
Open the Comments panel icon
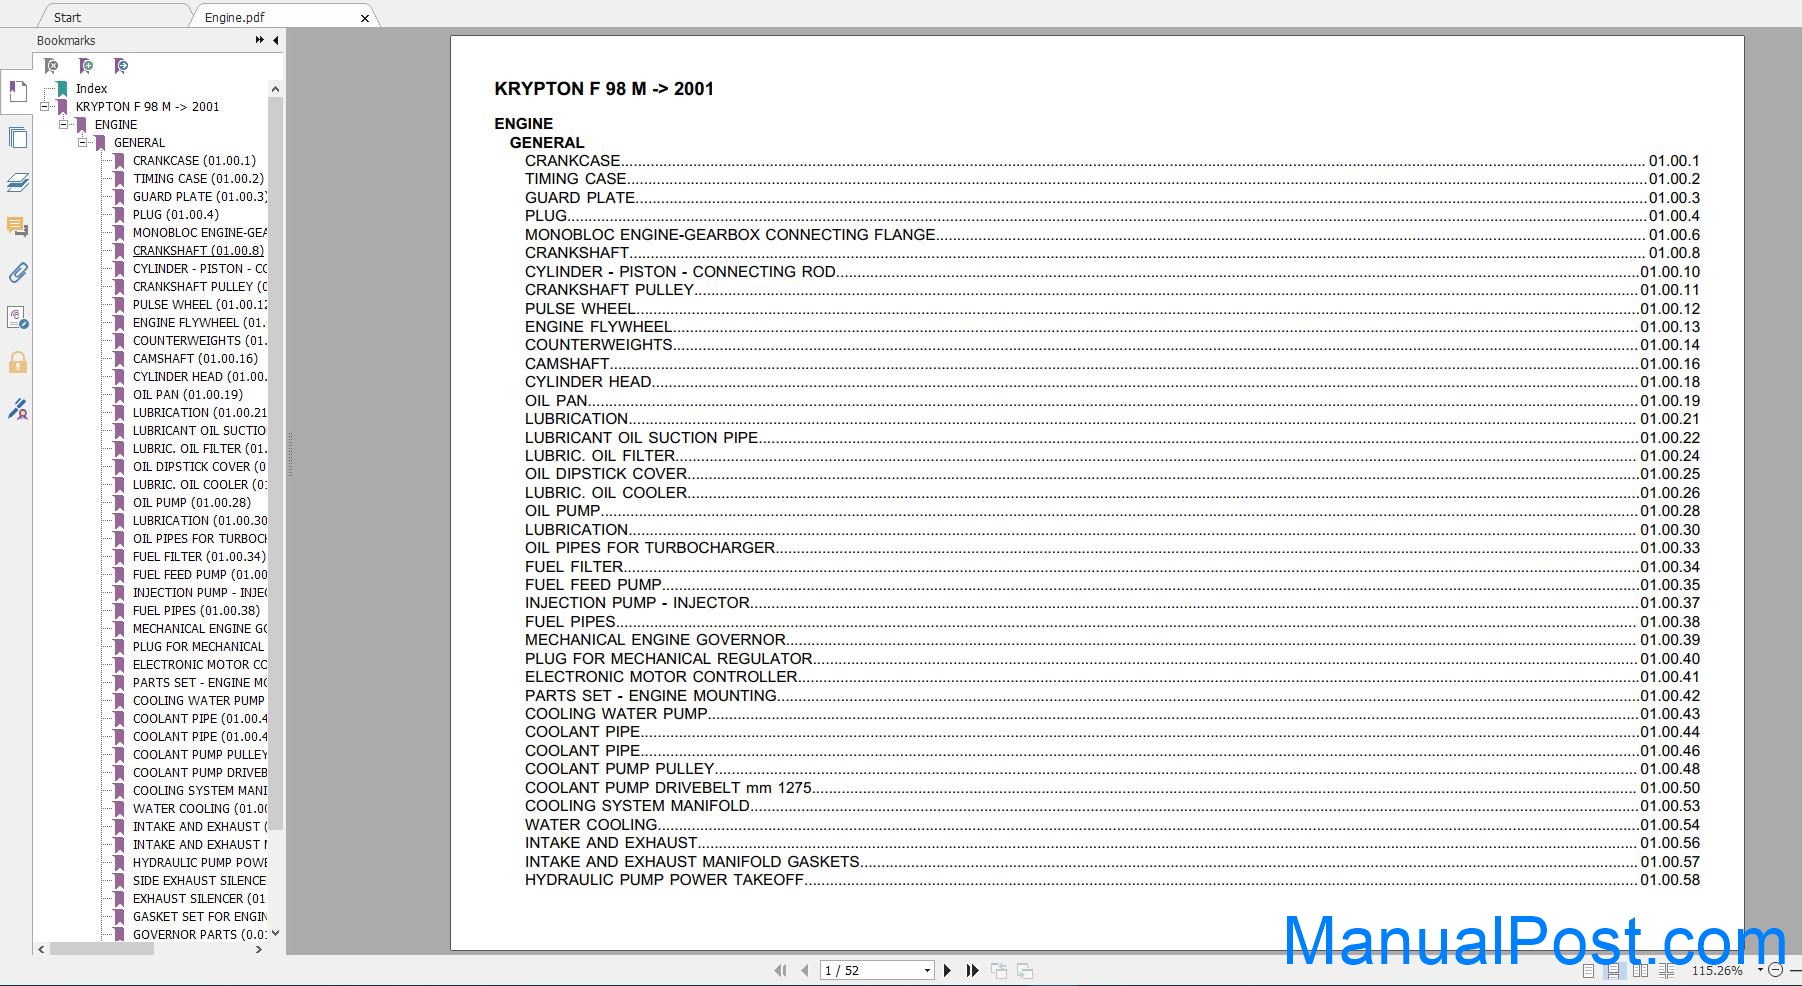coord(17,228)
